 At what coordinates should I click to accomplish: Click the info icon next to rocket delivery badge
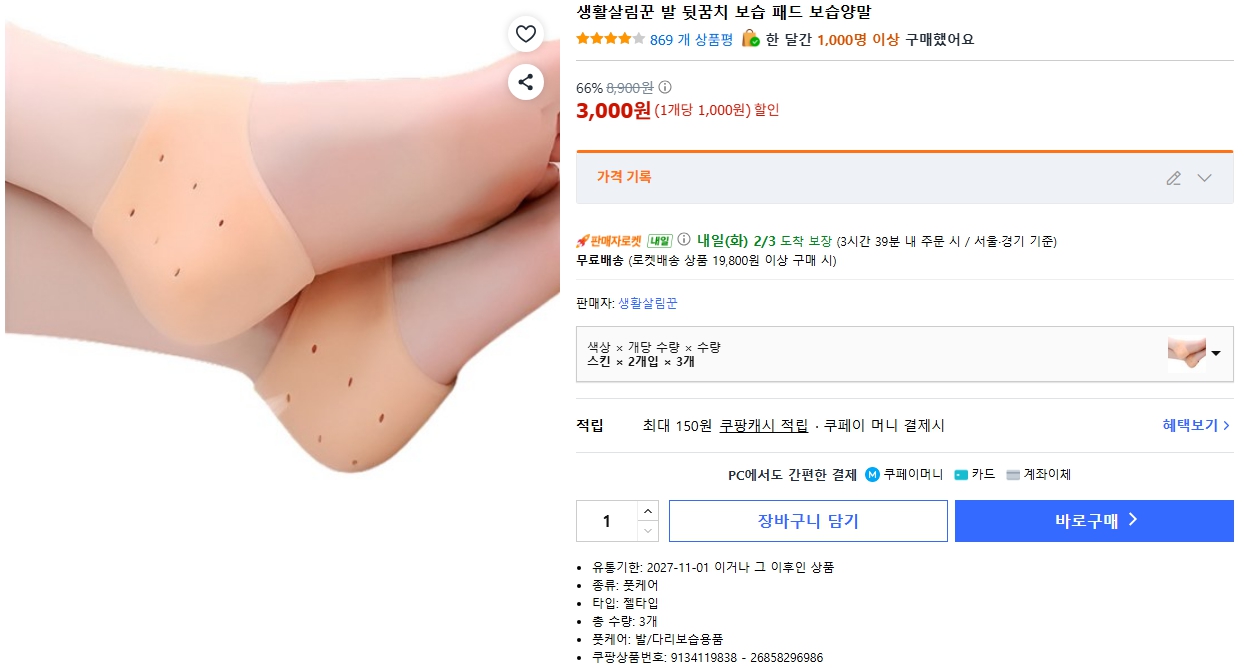(x=684, y=240)
